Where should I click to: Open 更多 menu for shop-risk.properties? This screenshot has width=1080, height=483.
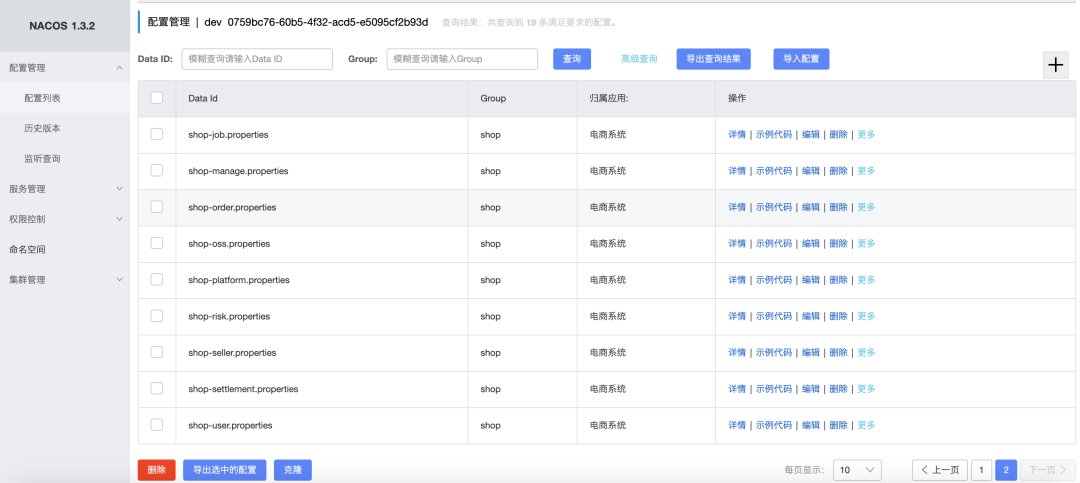pyautogui.click(x=866, y=316)
